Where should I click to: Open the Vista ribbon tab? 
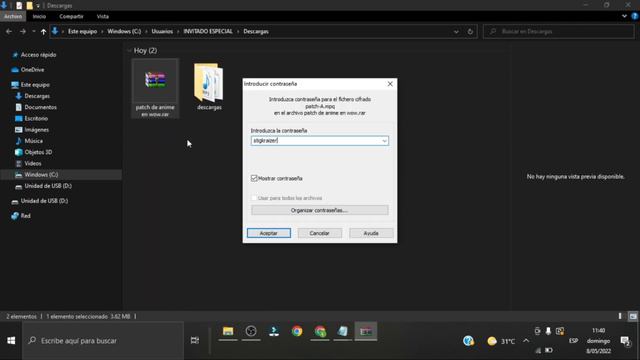pyautogui.click(x=102, y=16)
